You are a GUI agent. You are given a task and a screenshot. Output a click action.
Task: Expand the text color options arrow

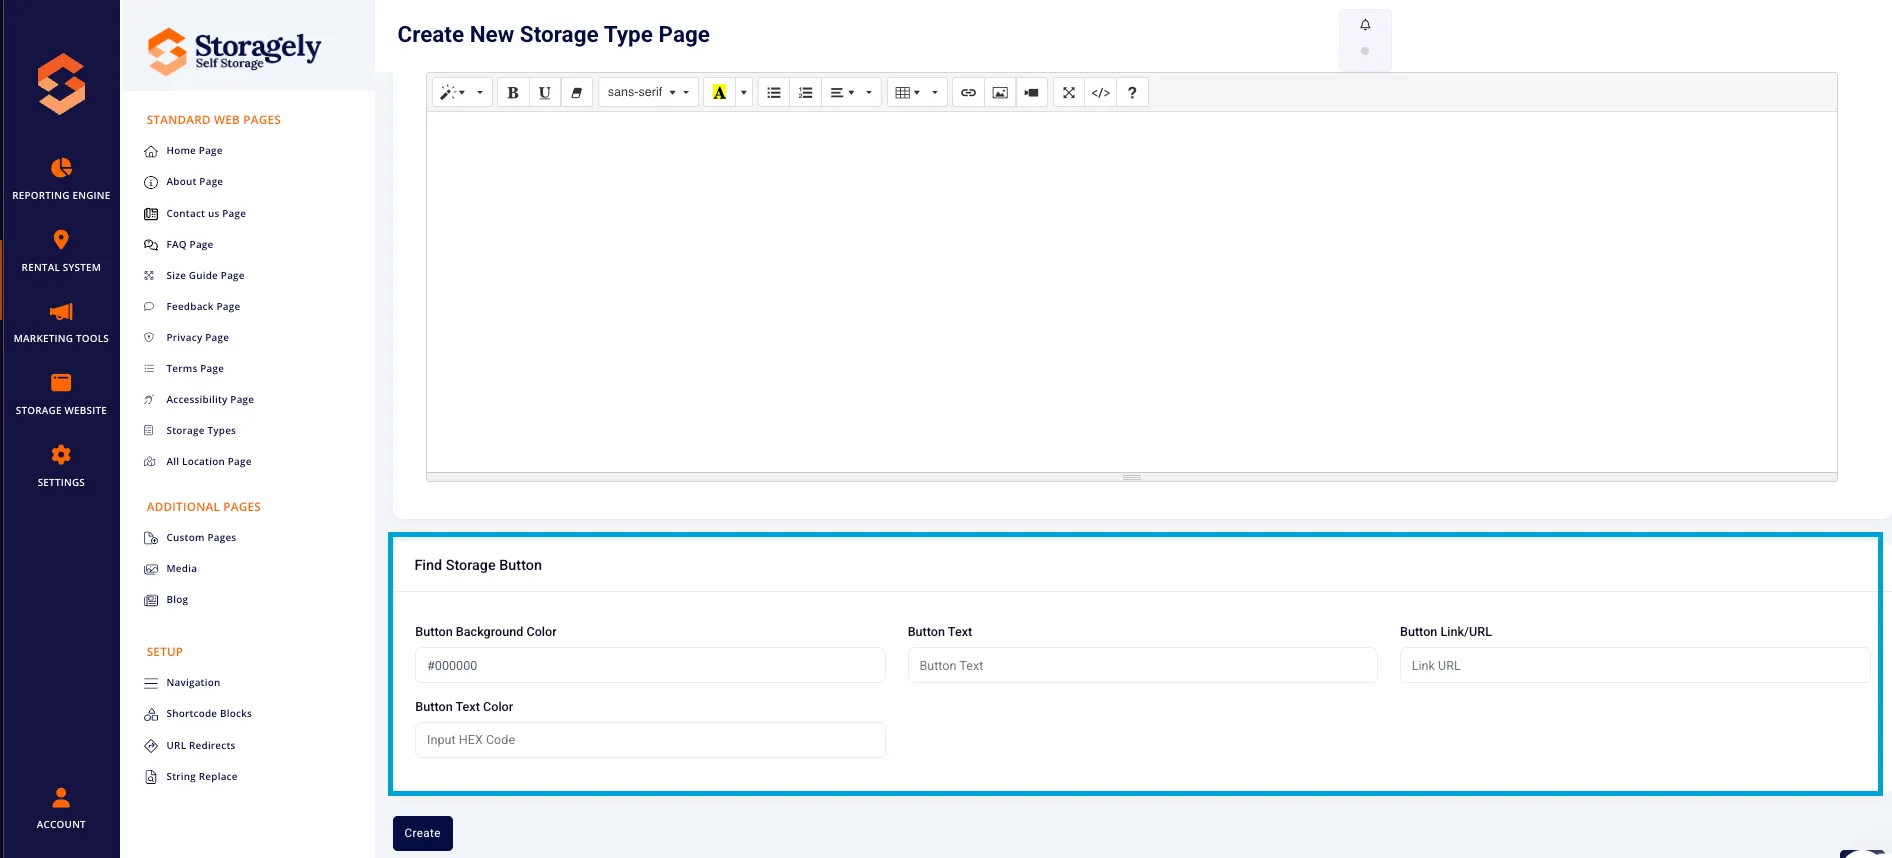[x=744, y=93]
